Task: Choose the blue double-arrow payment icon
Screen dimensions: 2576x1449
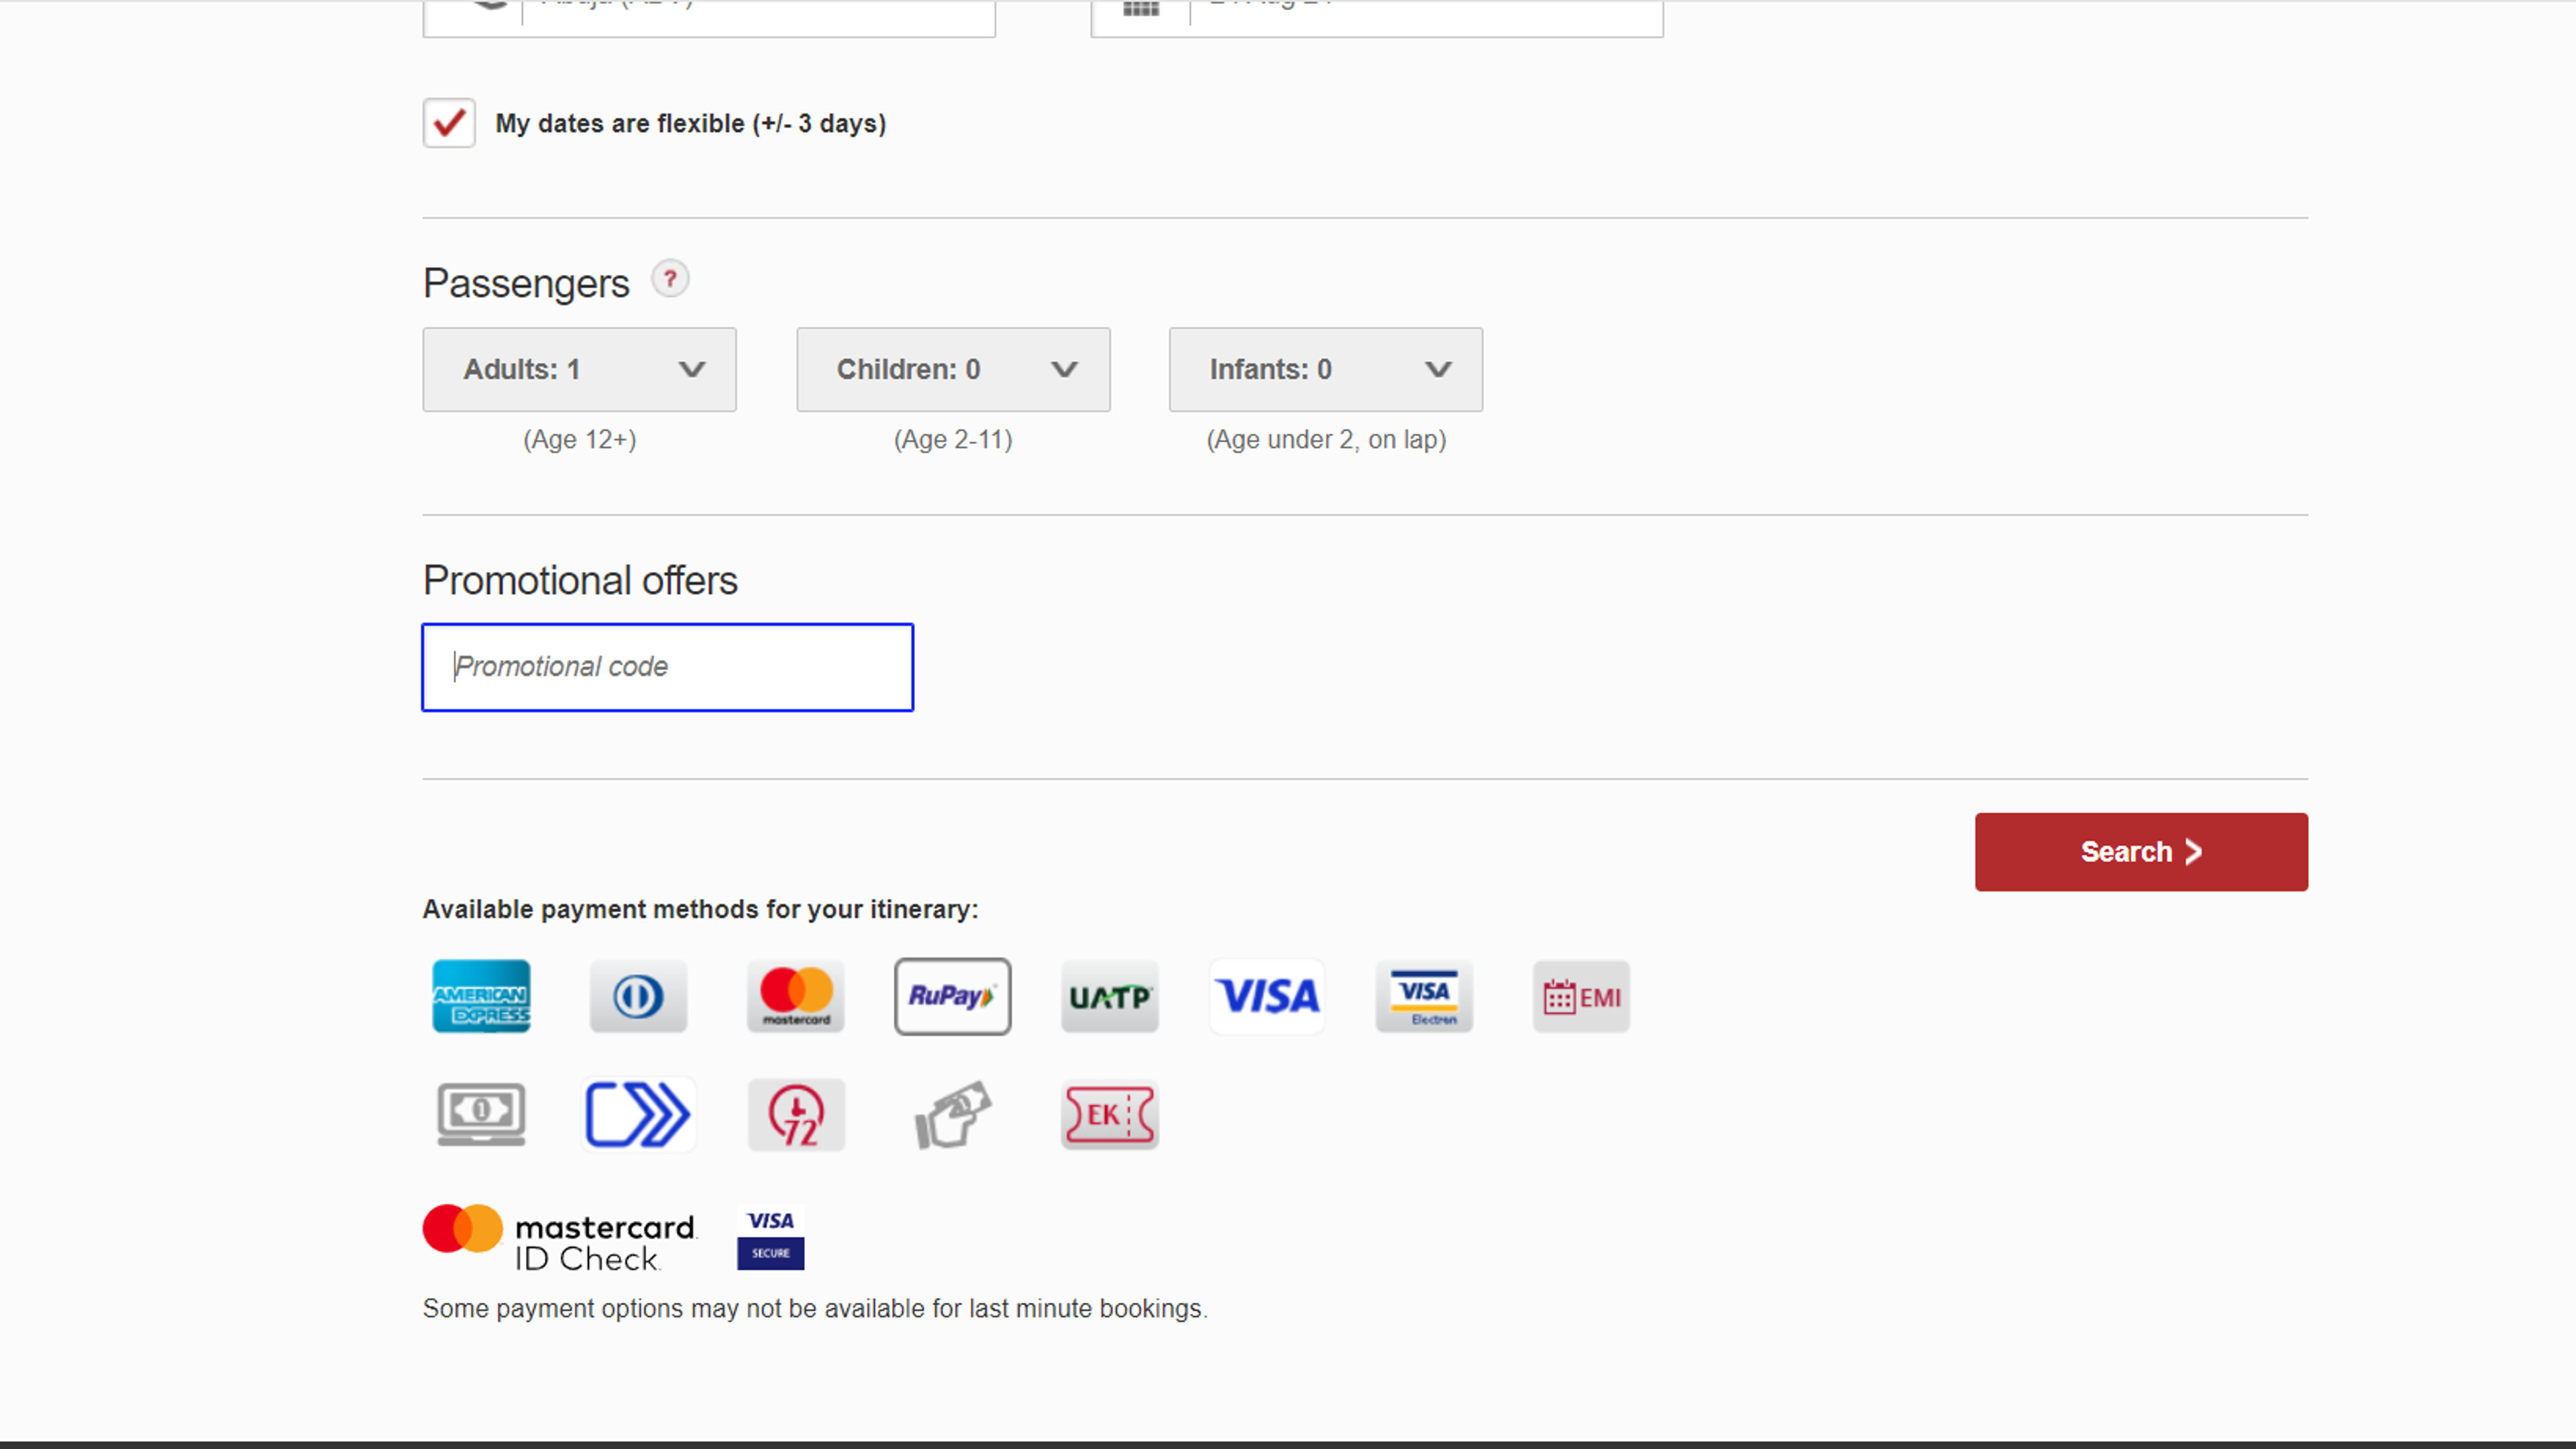Action: tap(638, 1114)
